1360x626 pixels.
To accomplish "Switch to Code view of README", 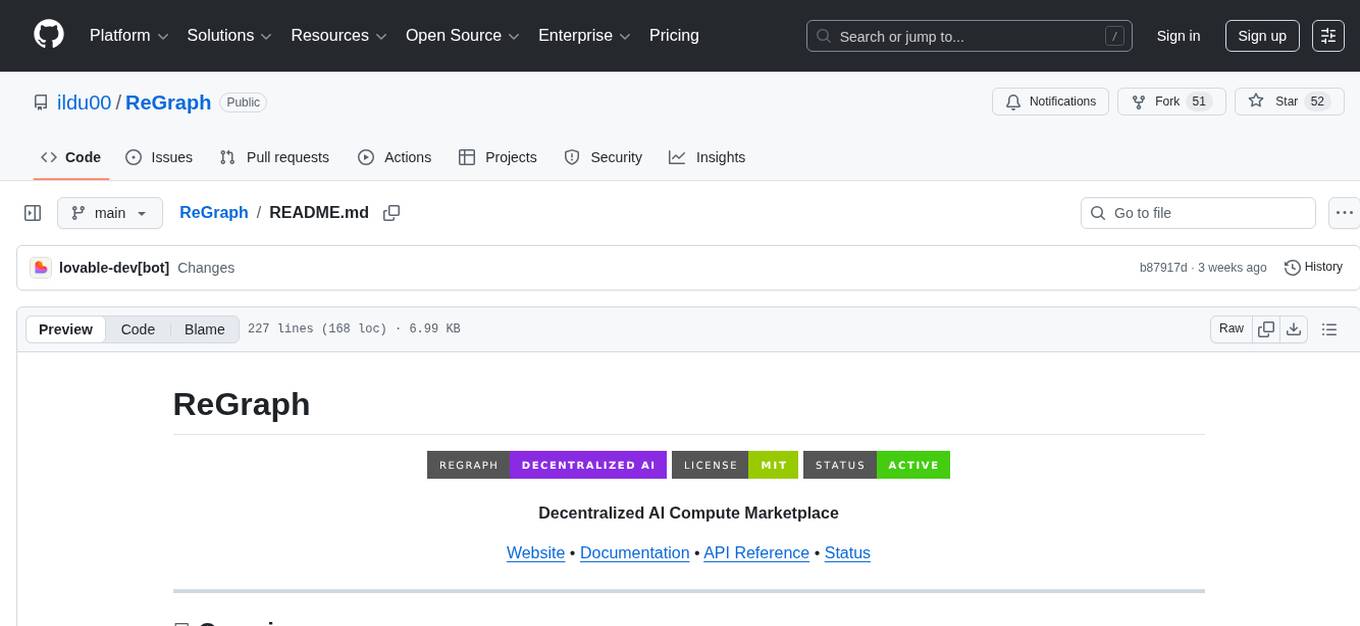I will (138, 329).
